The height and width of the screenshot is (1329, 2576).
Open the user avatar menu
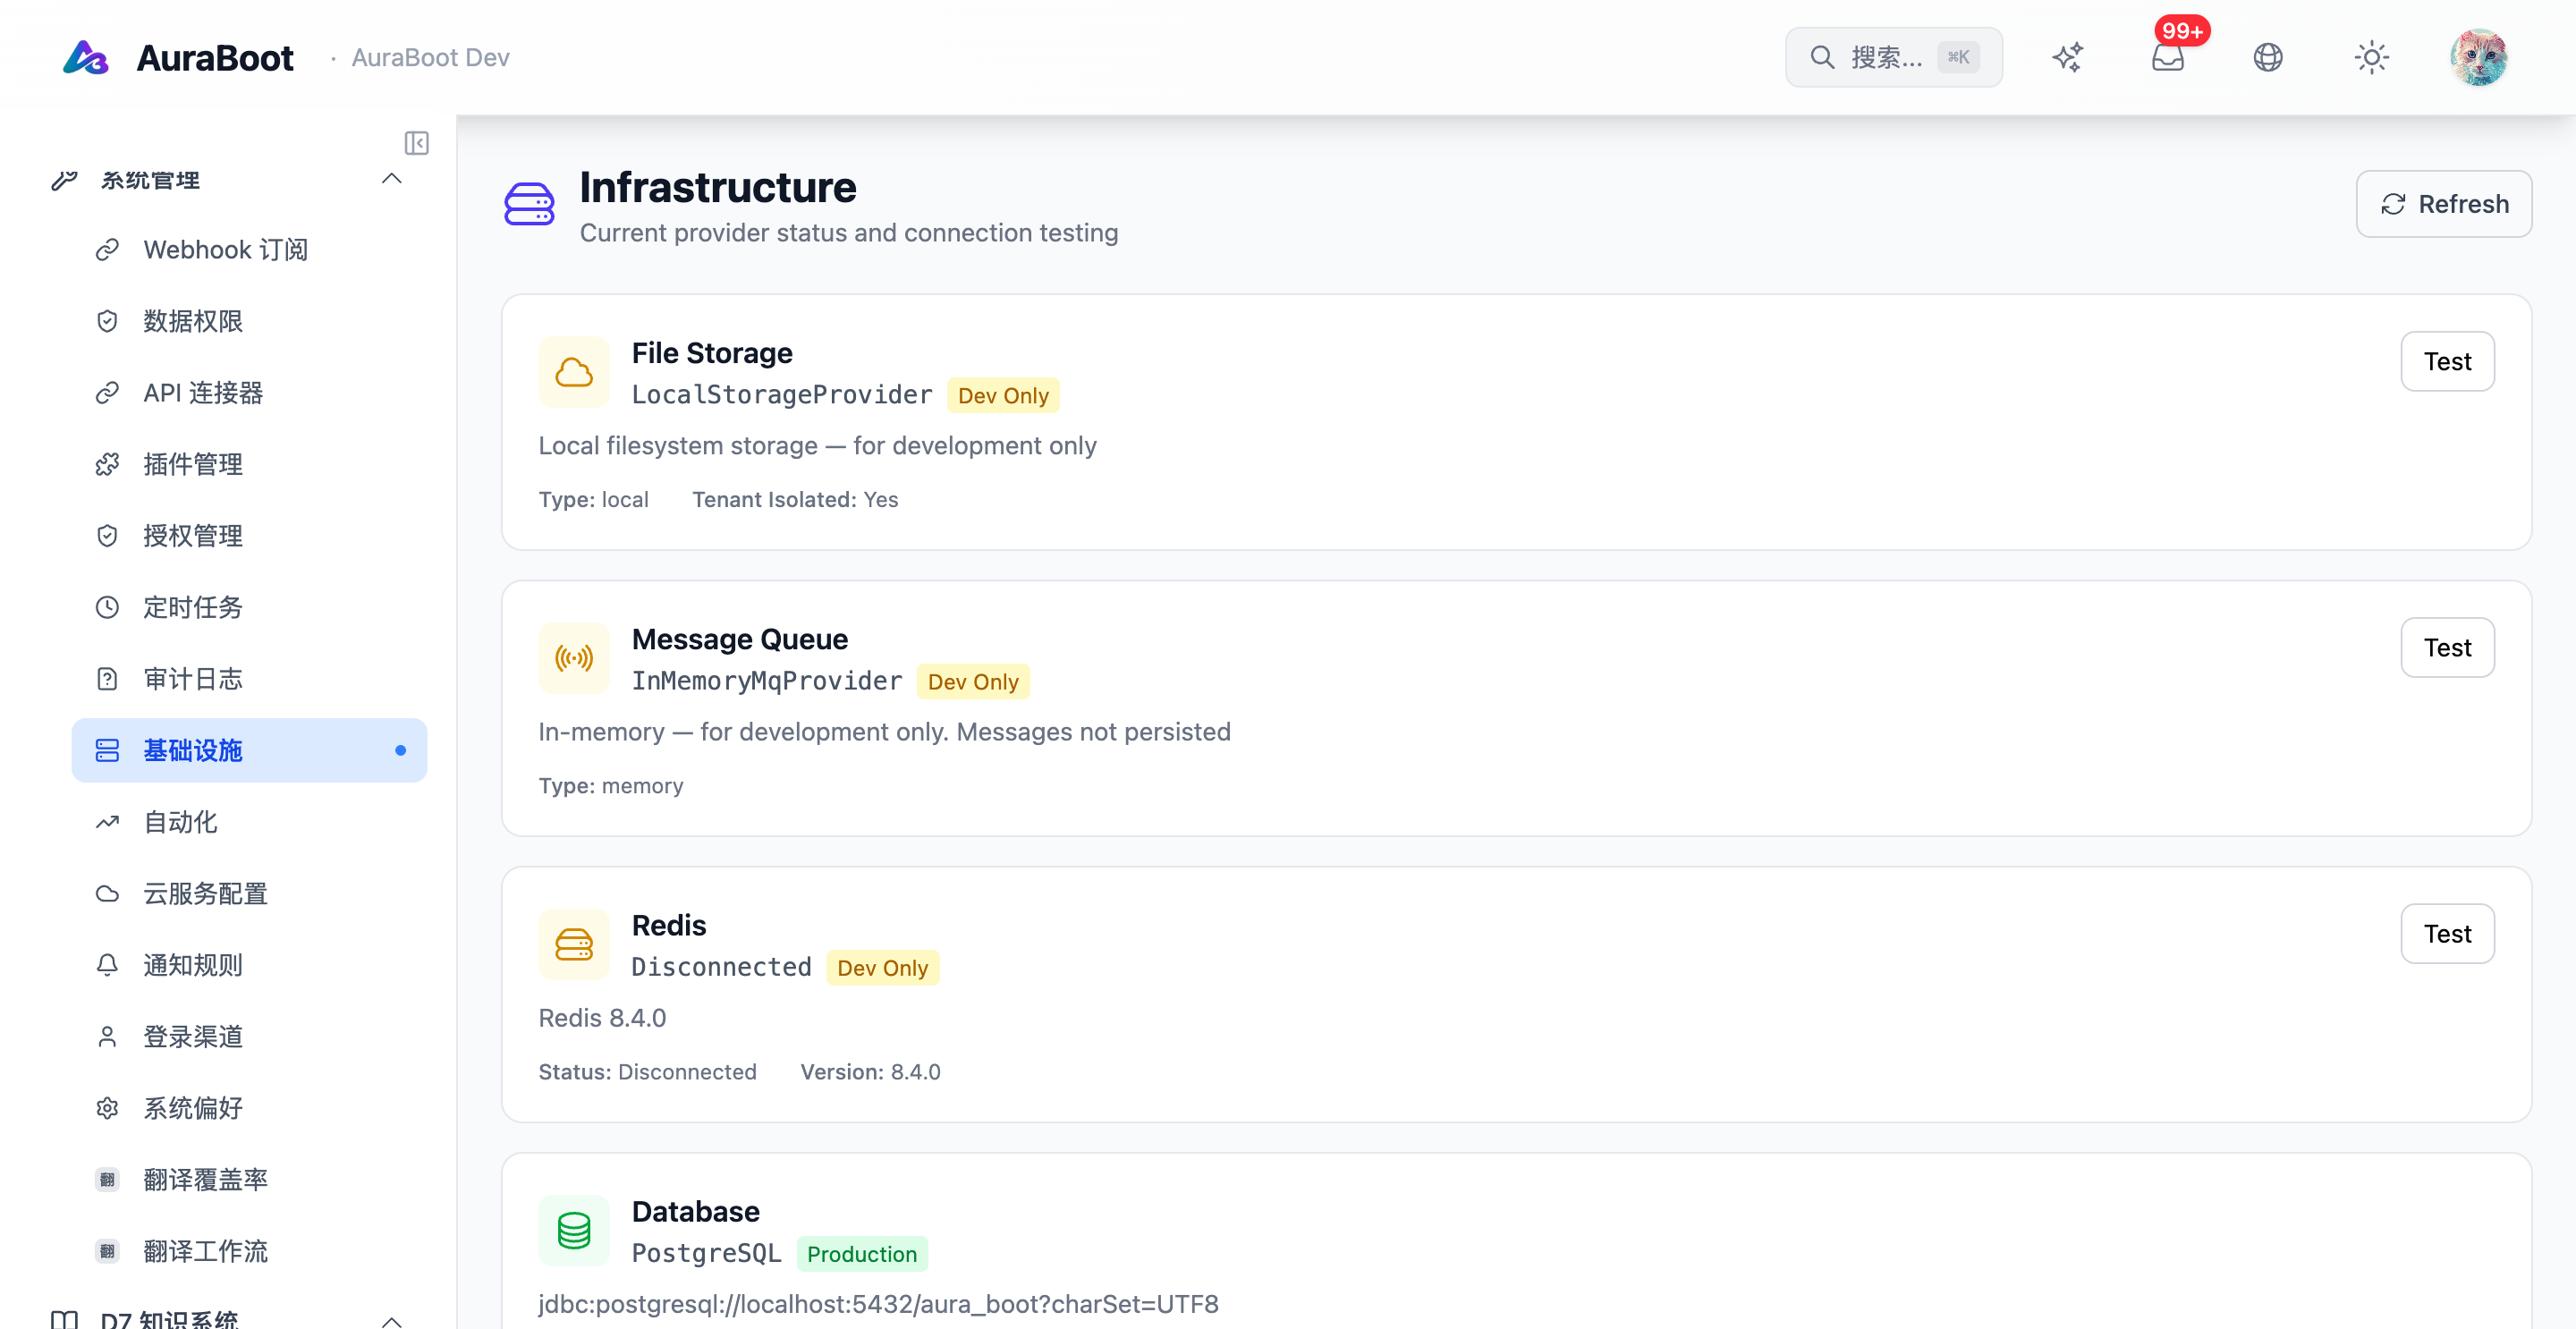click(2478, 57)
